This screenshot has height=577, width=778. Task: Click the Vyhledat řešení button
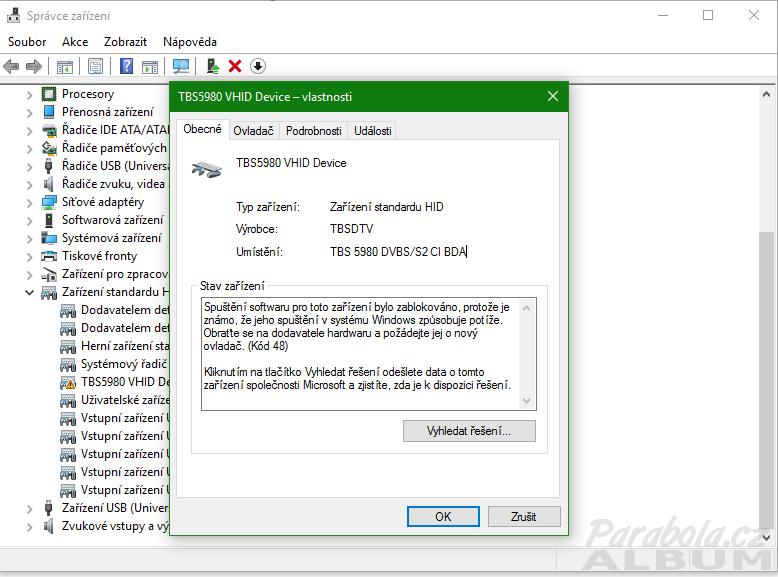tap(469, 431)
